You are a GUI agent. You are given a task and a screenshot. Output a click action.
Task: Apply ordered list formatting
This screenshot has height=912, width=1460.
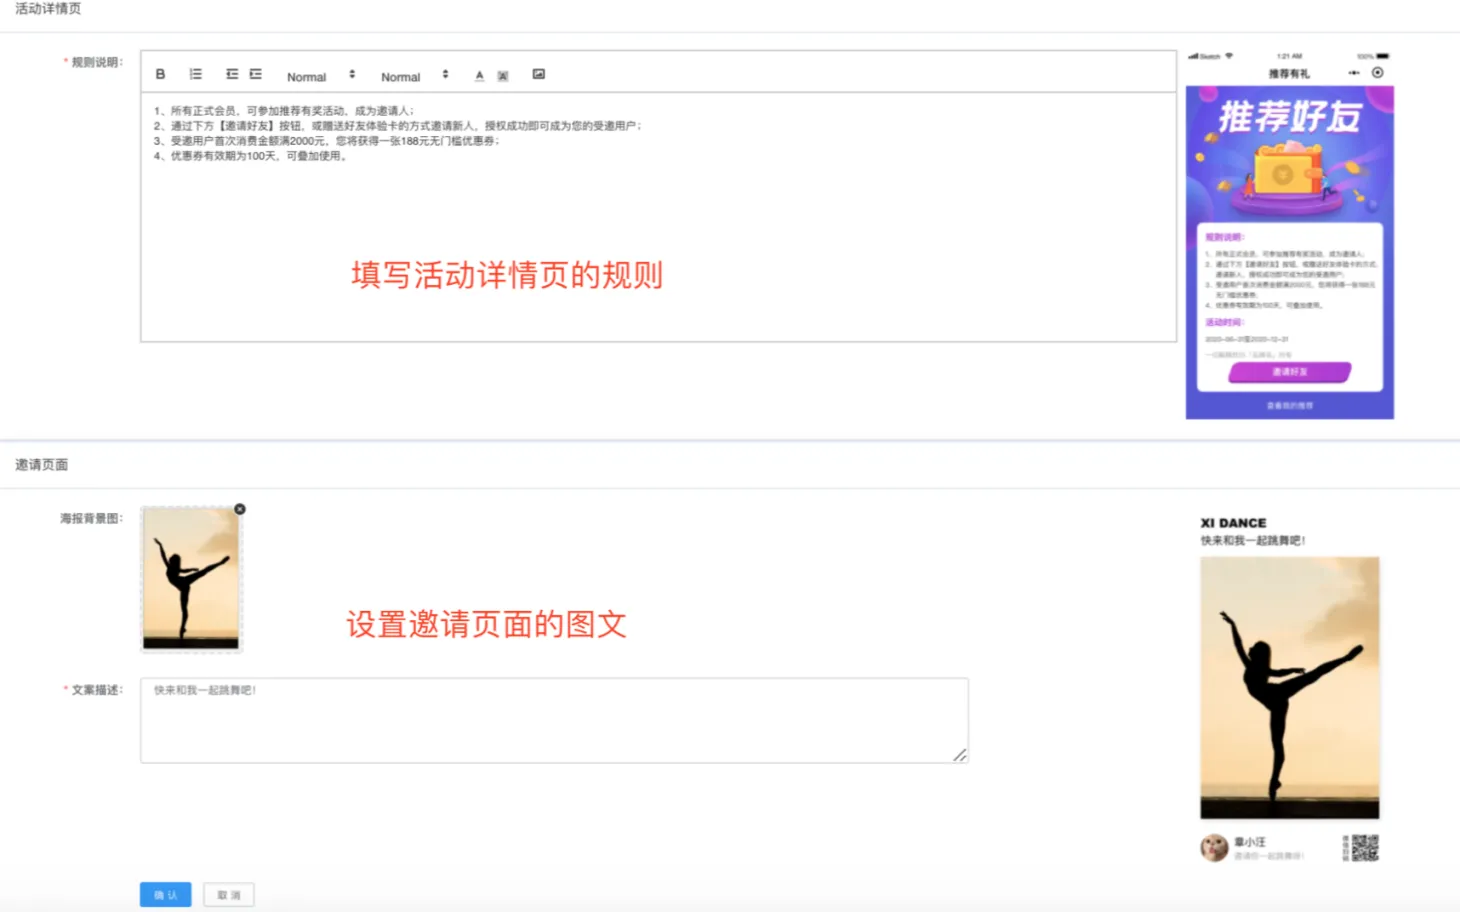[196, 75]
